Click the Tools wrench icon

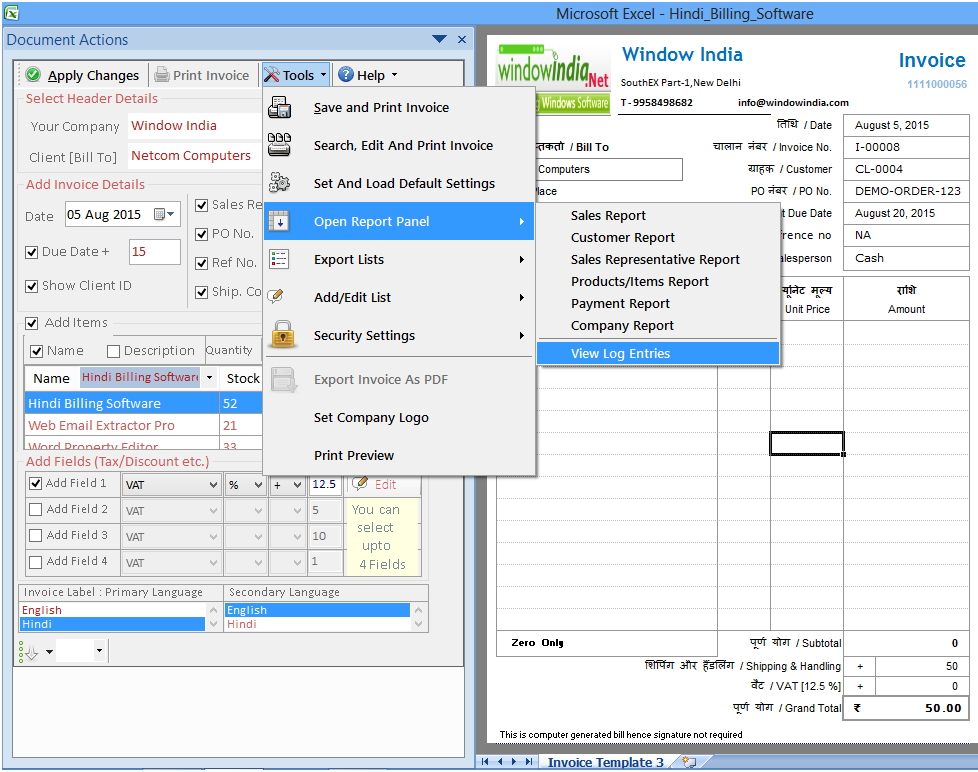271,75
